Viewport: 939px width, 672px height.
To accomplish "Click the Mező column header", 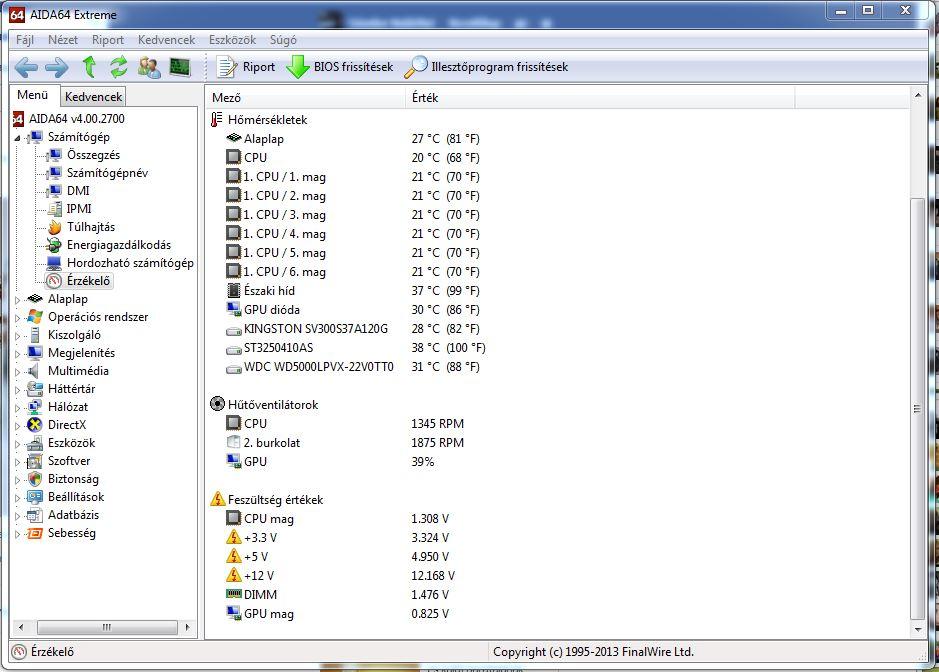I will [307, 98].
